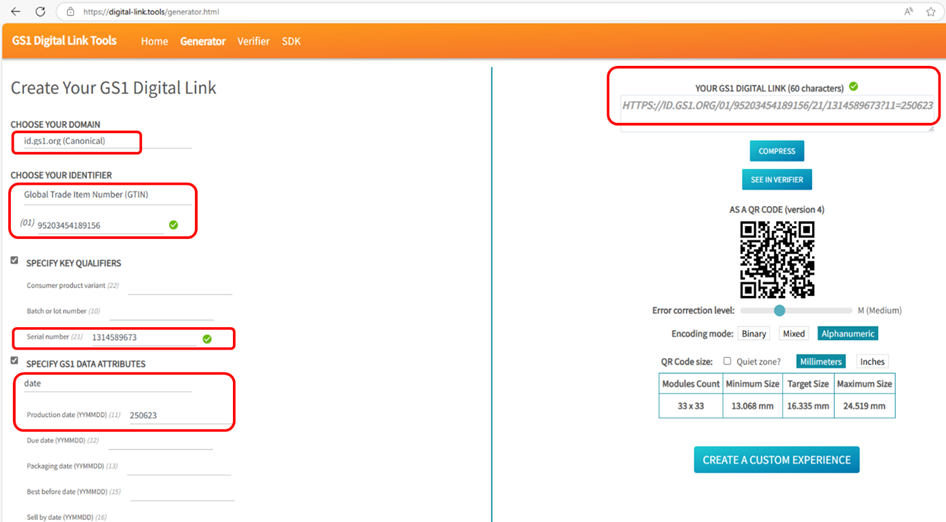Open the Global Trade Item Number identifier dropdown

pyautogui.click(x=105, y=195)
